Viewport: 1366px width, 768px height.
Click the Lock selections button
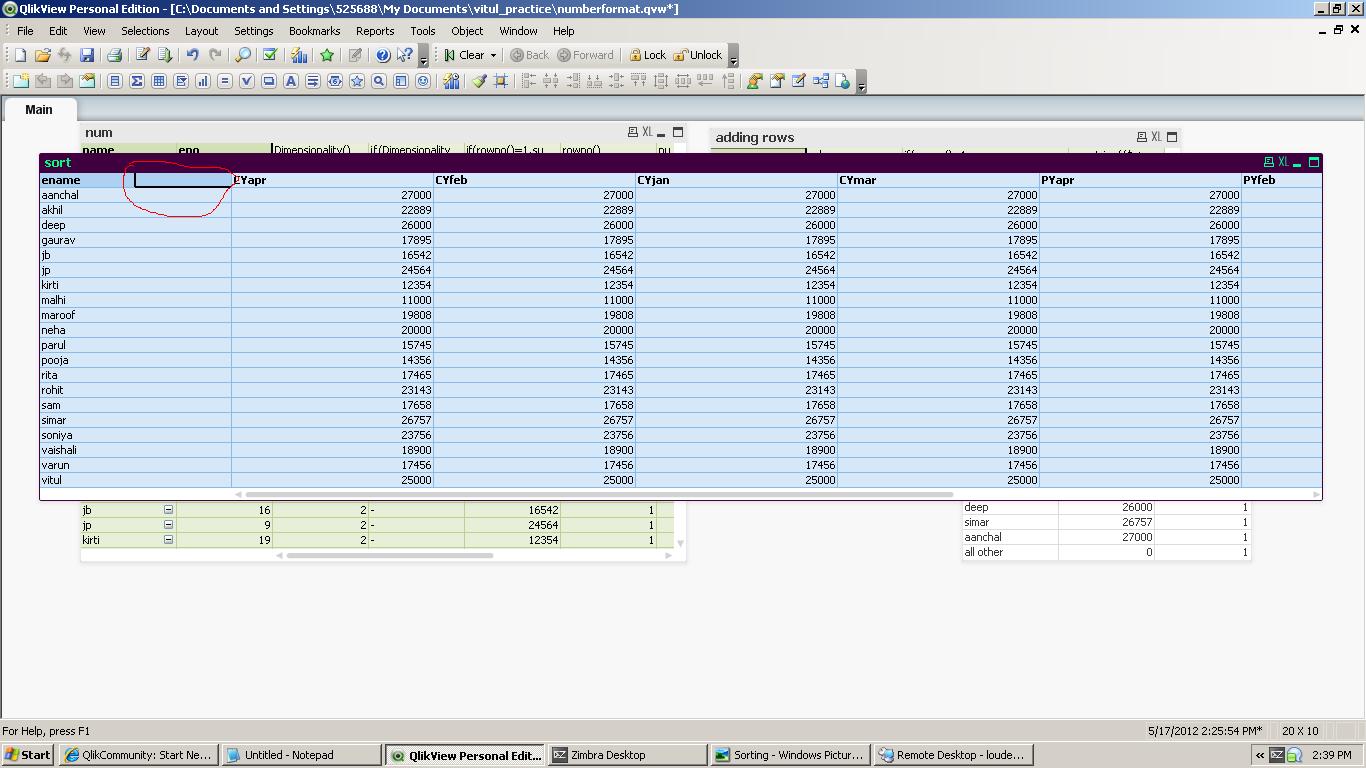tap(646, 56)
